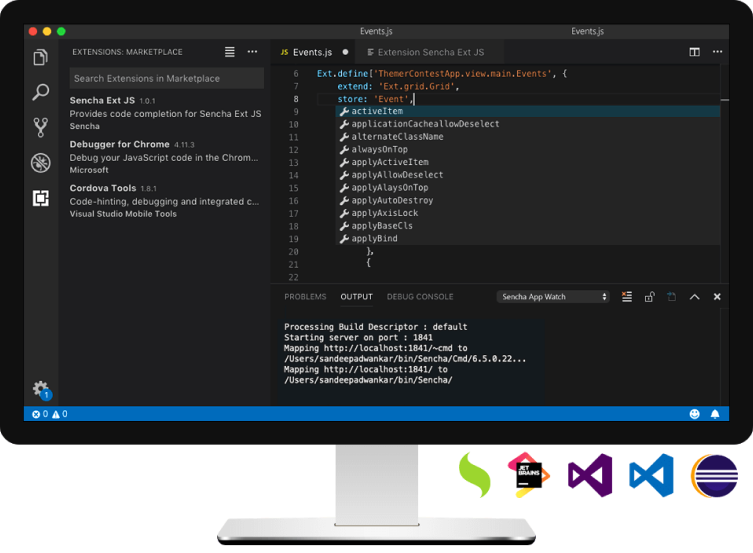Clear output panel icon
This screenshot has height=553, width=753.
(x=627, y=297)
